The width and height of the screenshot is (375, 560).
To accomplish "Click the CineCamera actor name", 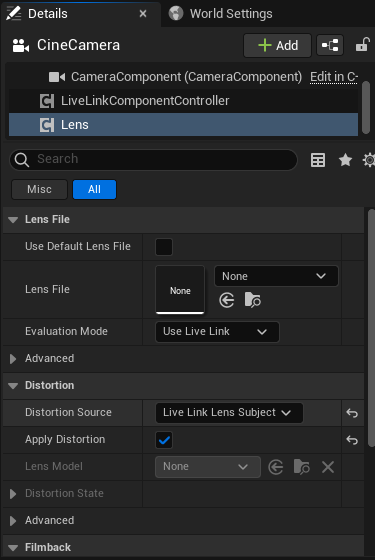I will tap(79, 45).
